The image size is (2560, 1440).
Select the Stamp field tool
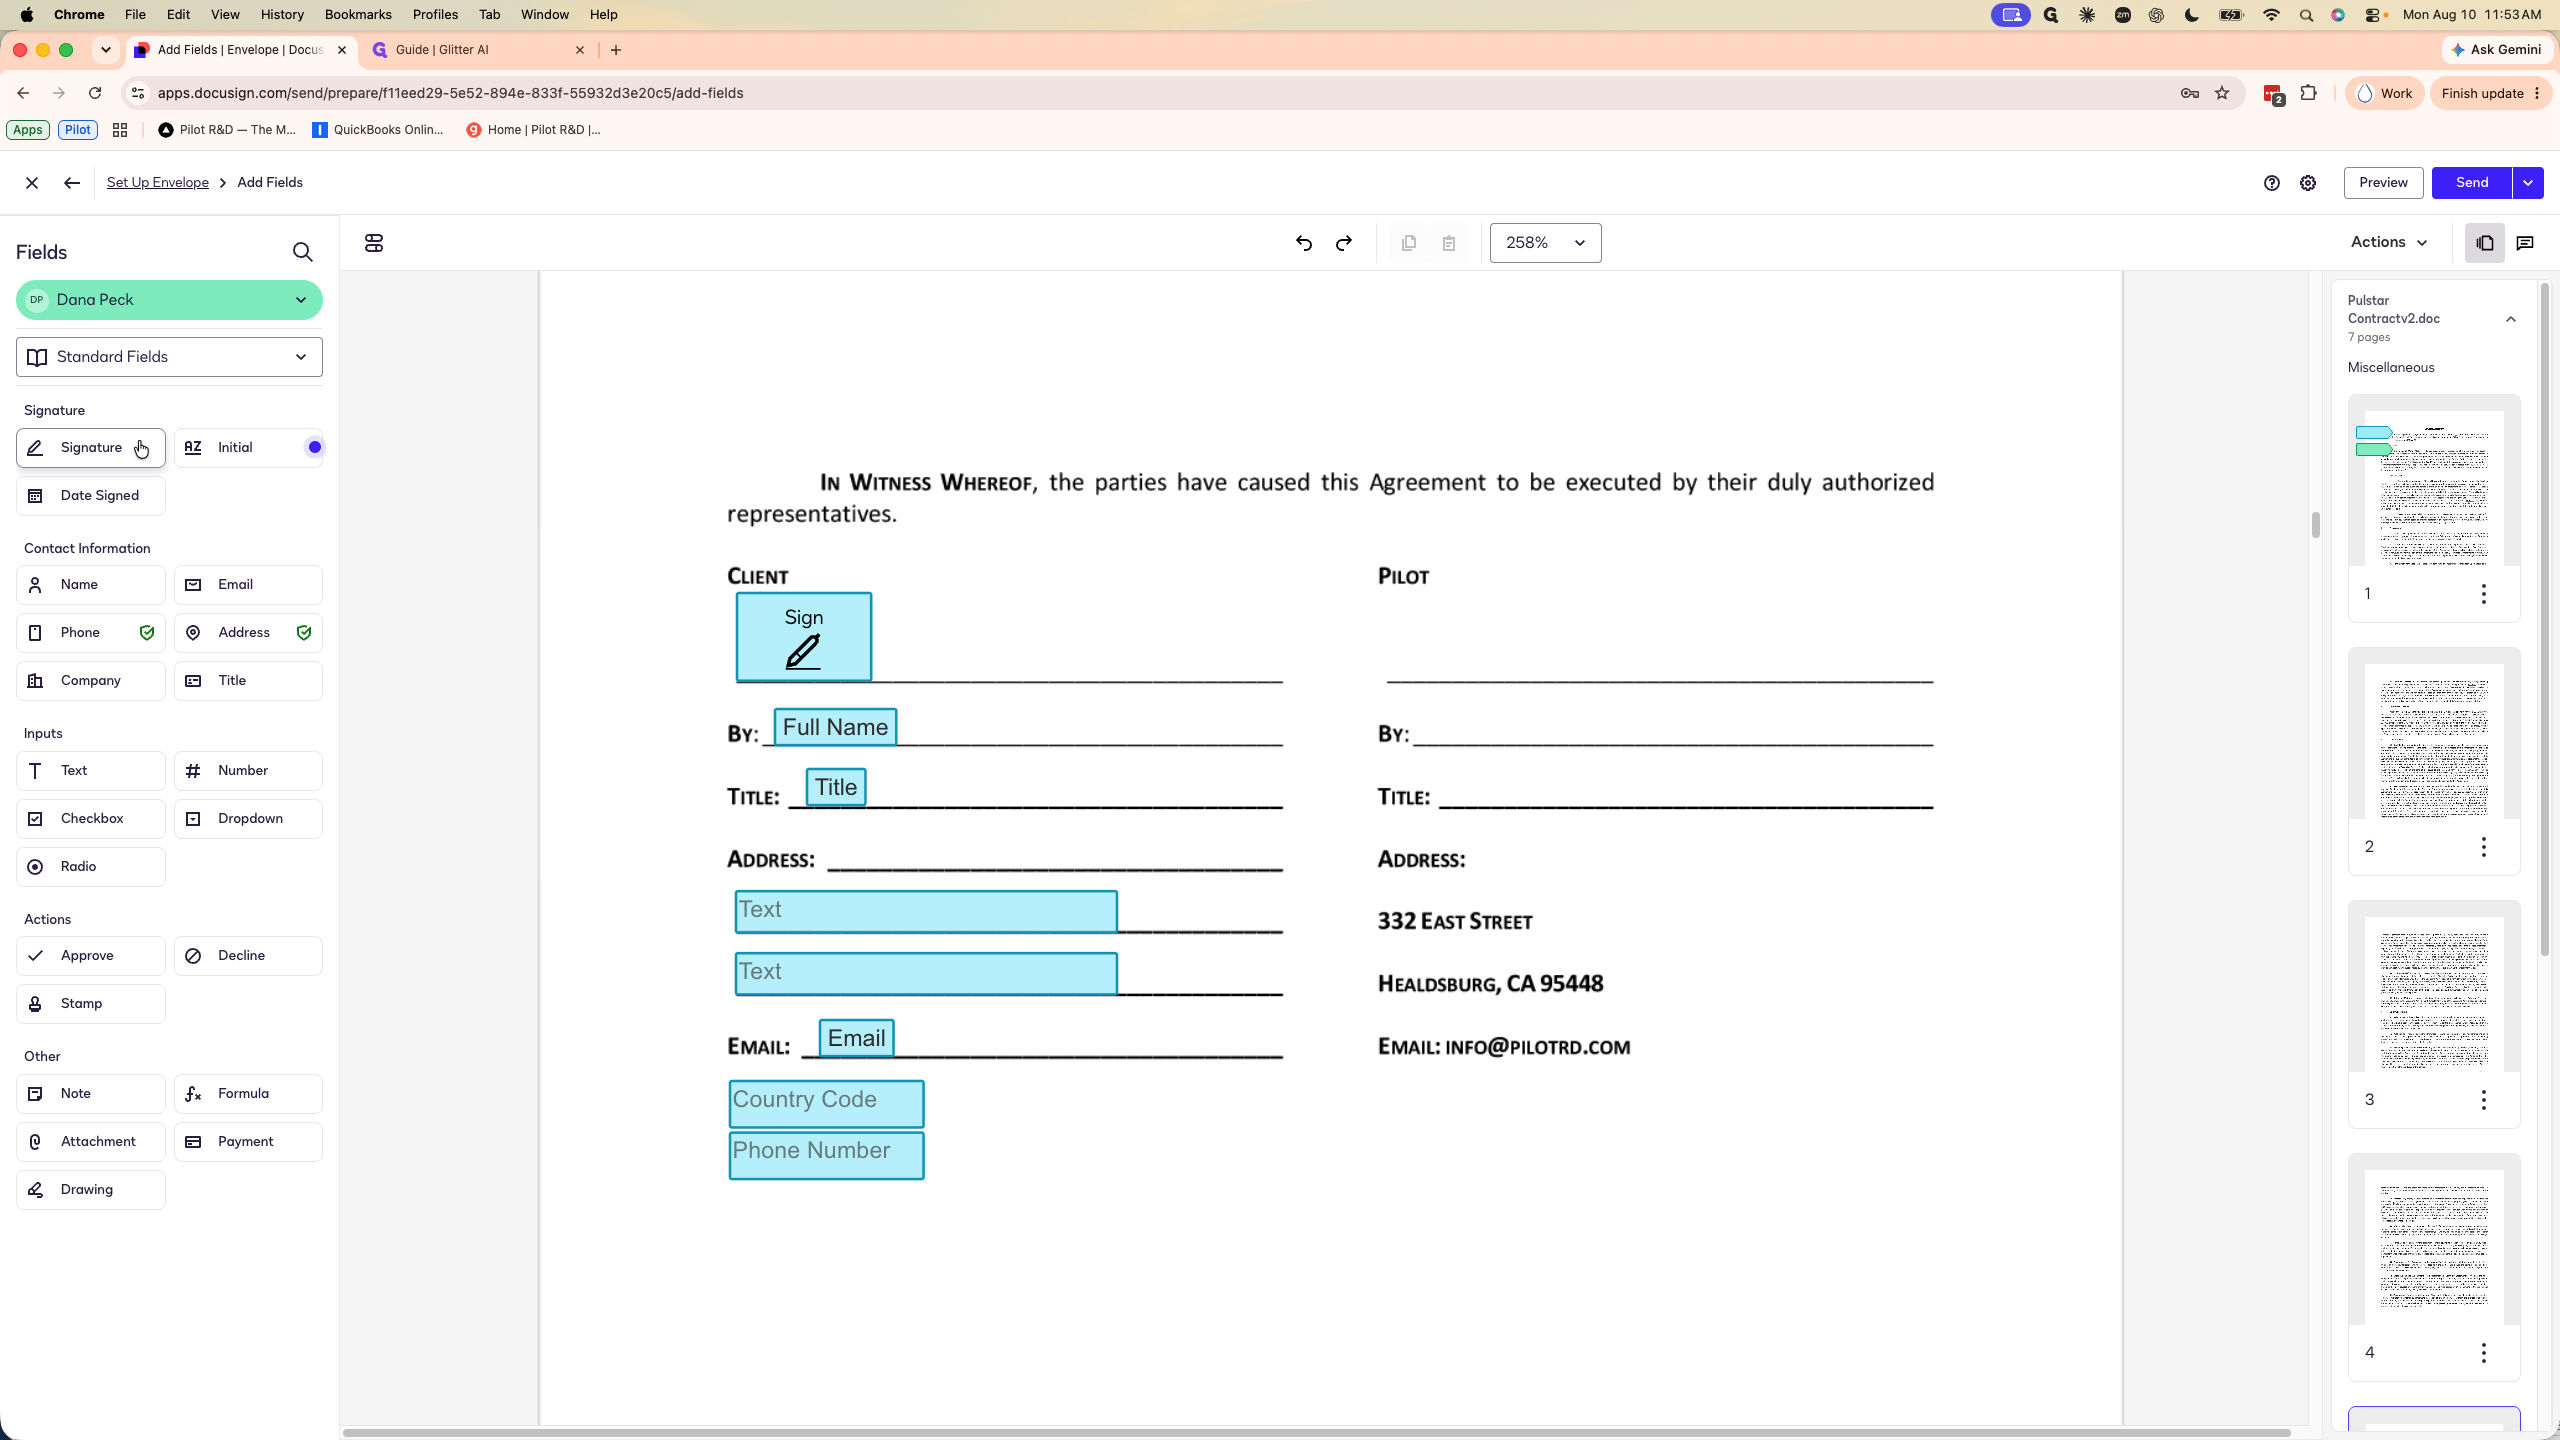coord(91,1003)
